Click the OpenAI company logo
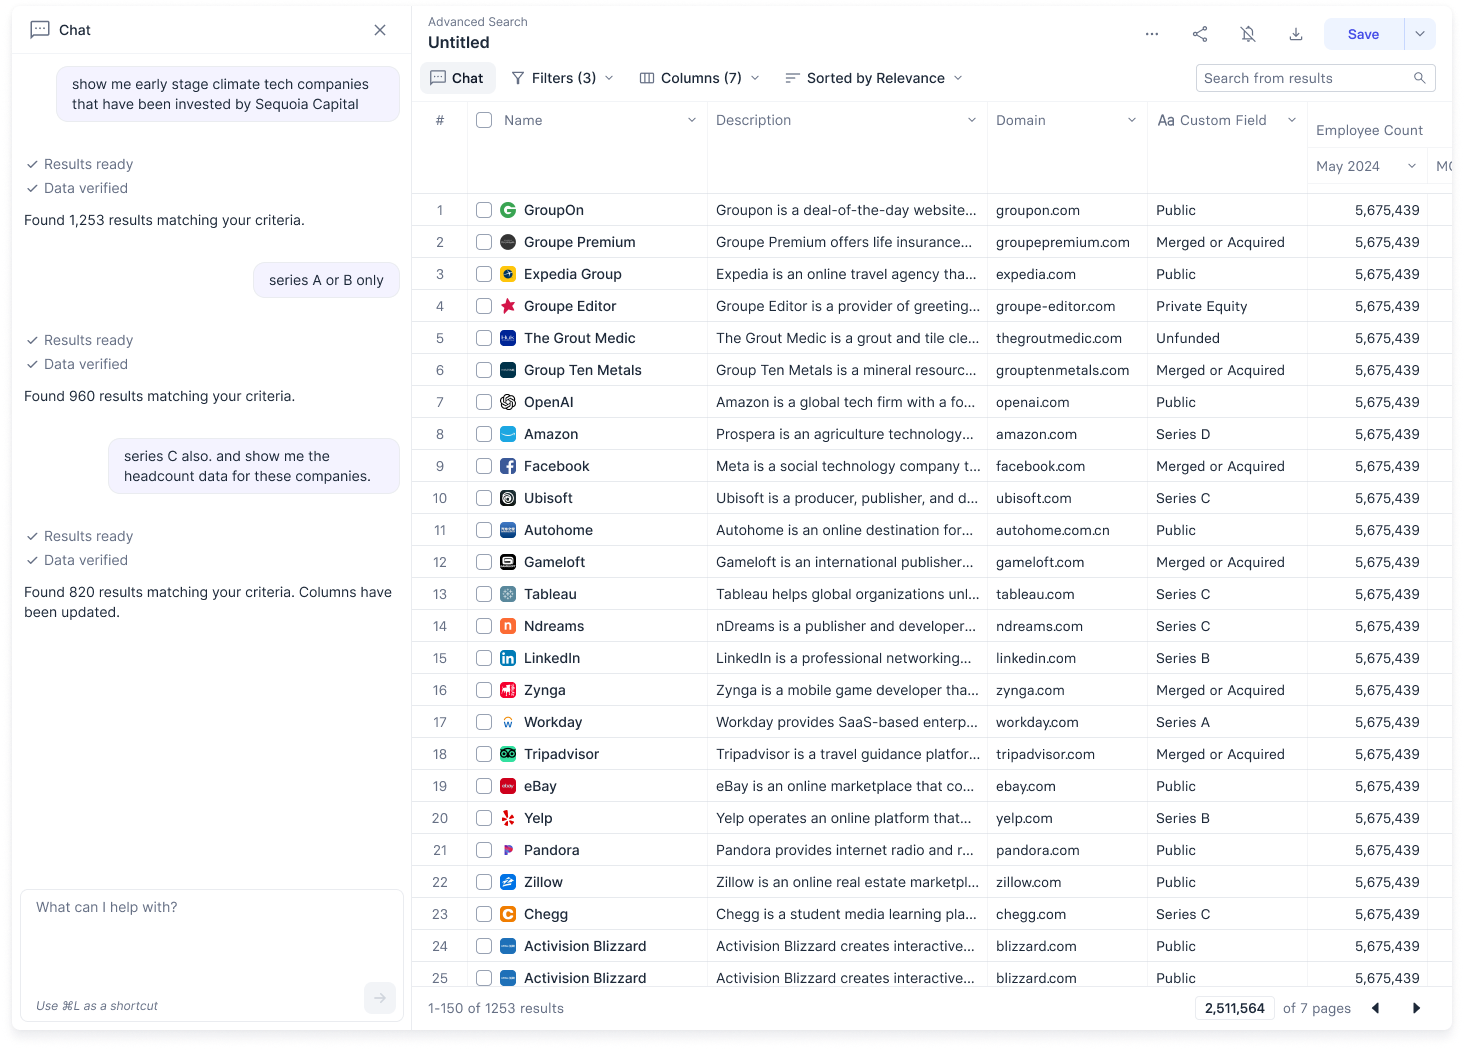The image size is (1464, 1050). pyautogui.click(x=508, y=402)
